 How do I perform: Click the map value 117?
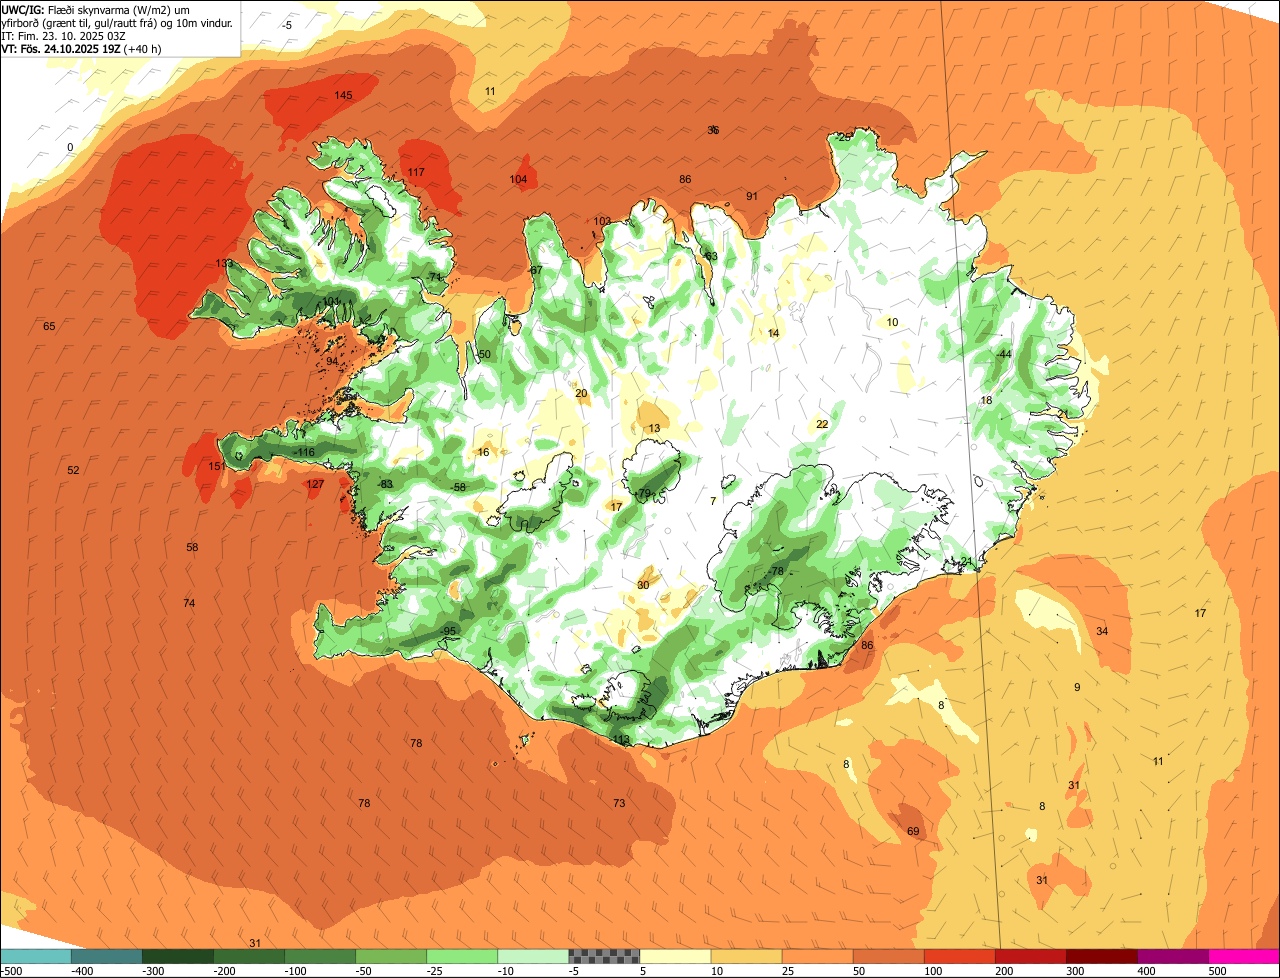point(416,173)
